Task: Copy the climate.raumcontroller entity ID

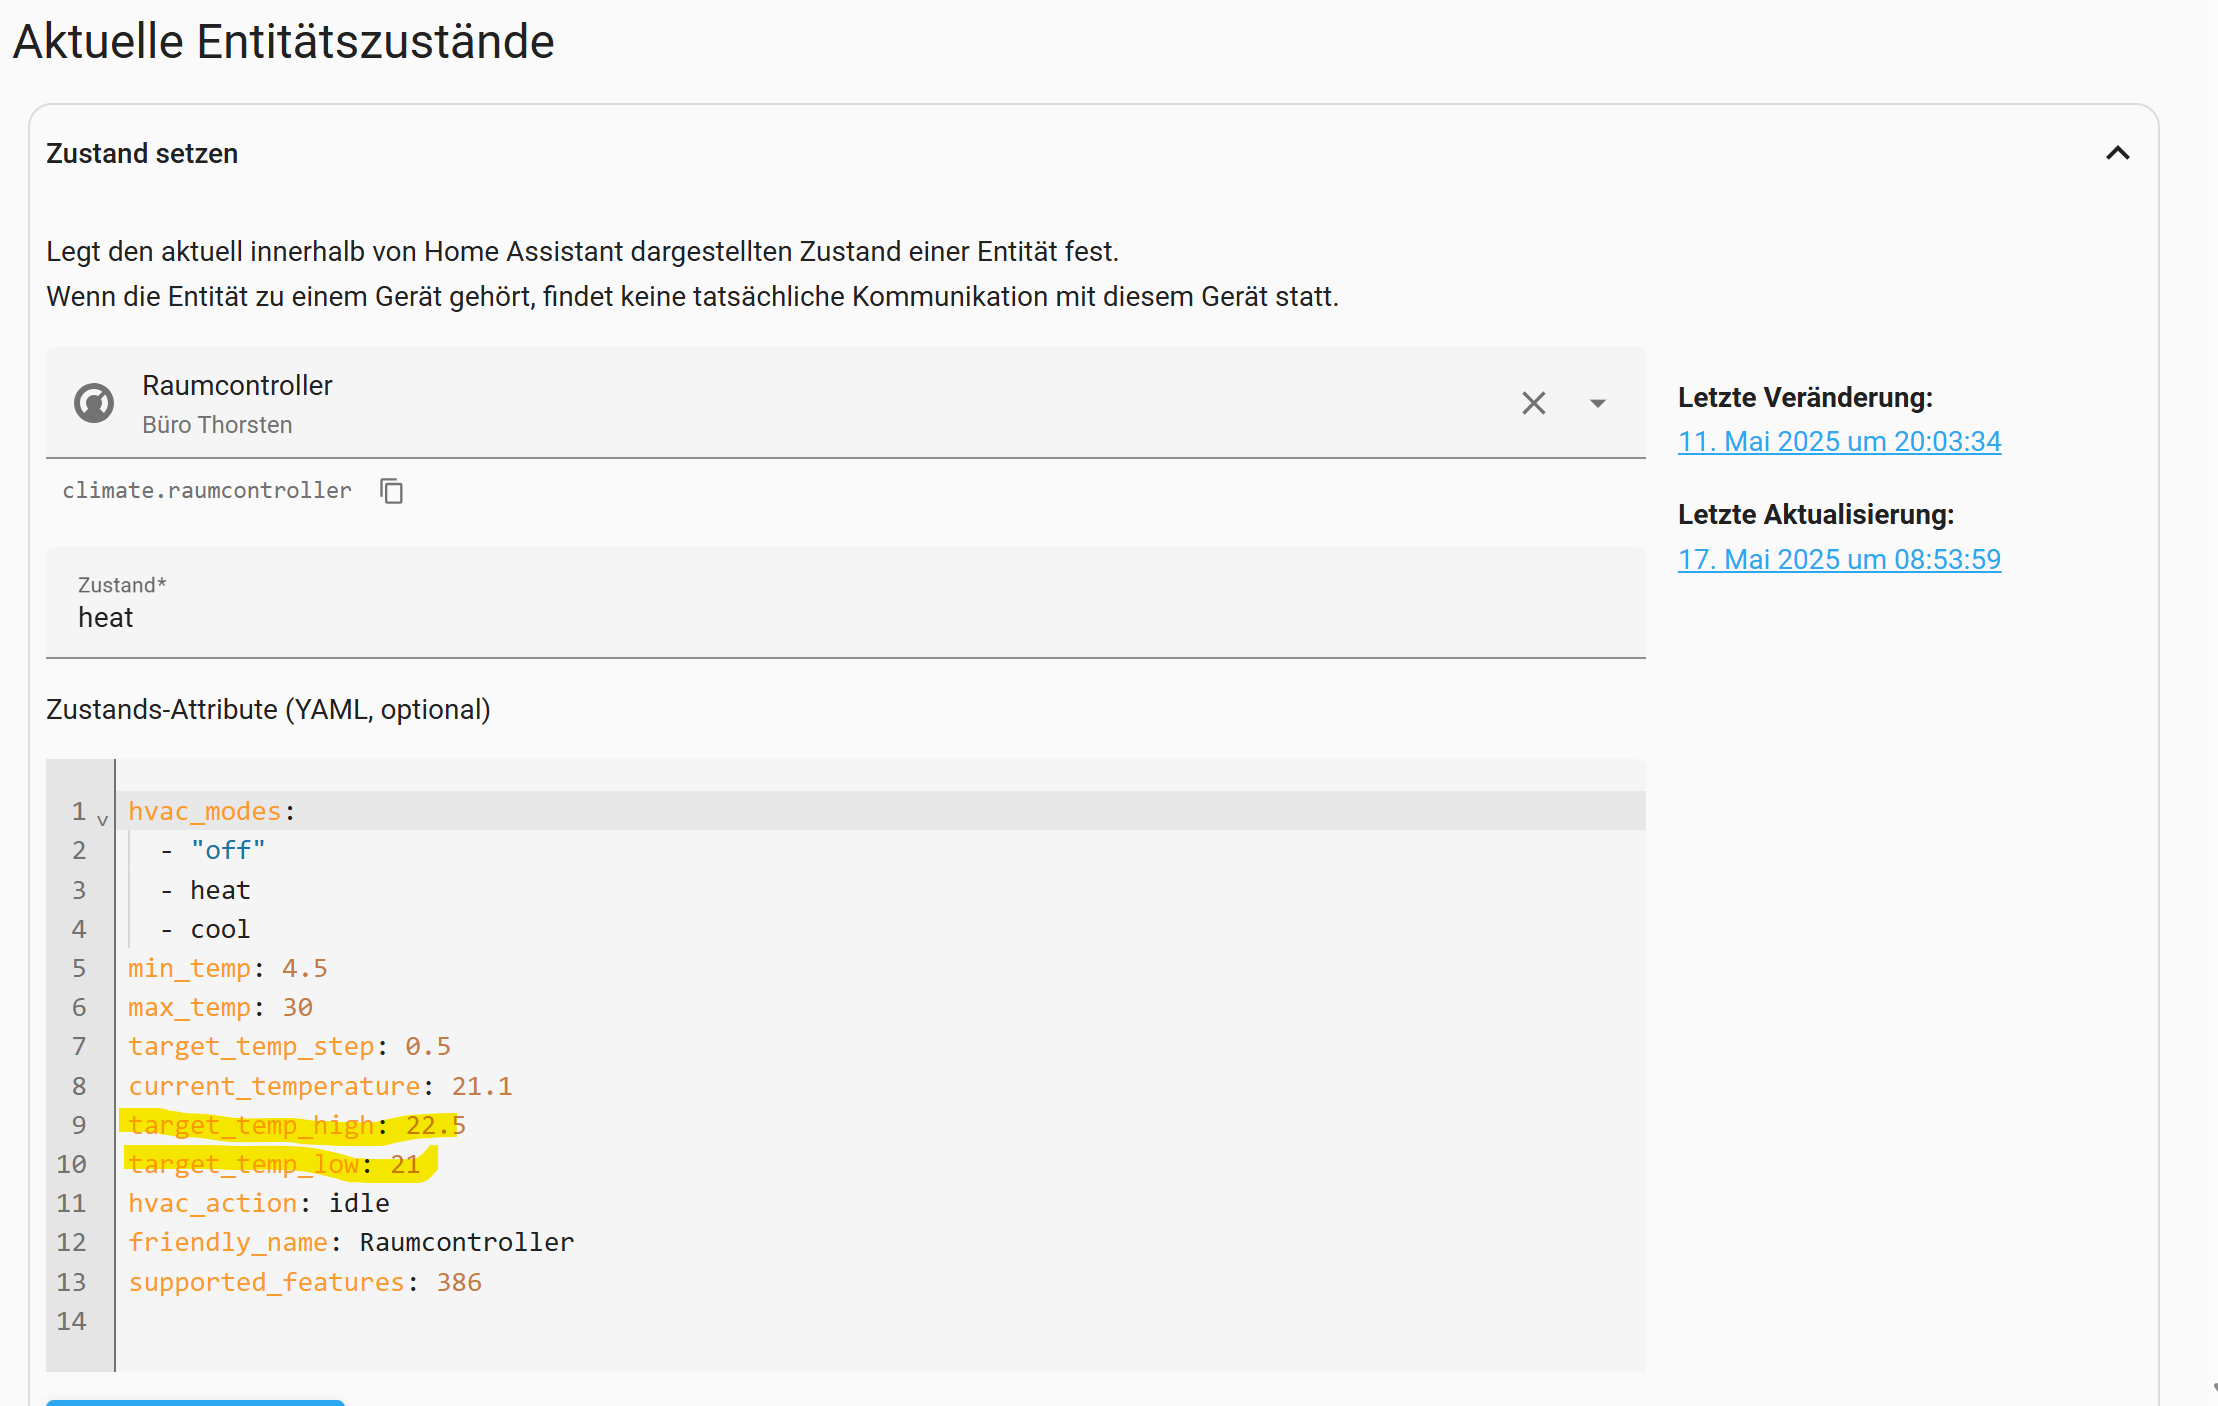Action: [x=391, y=491]
